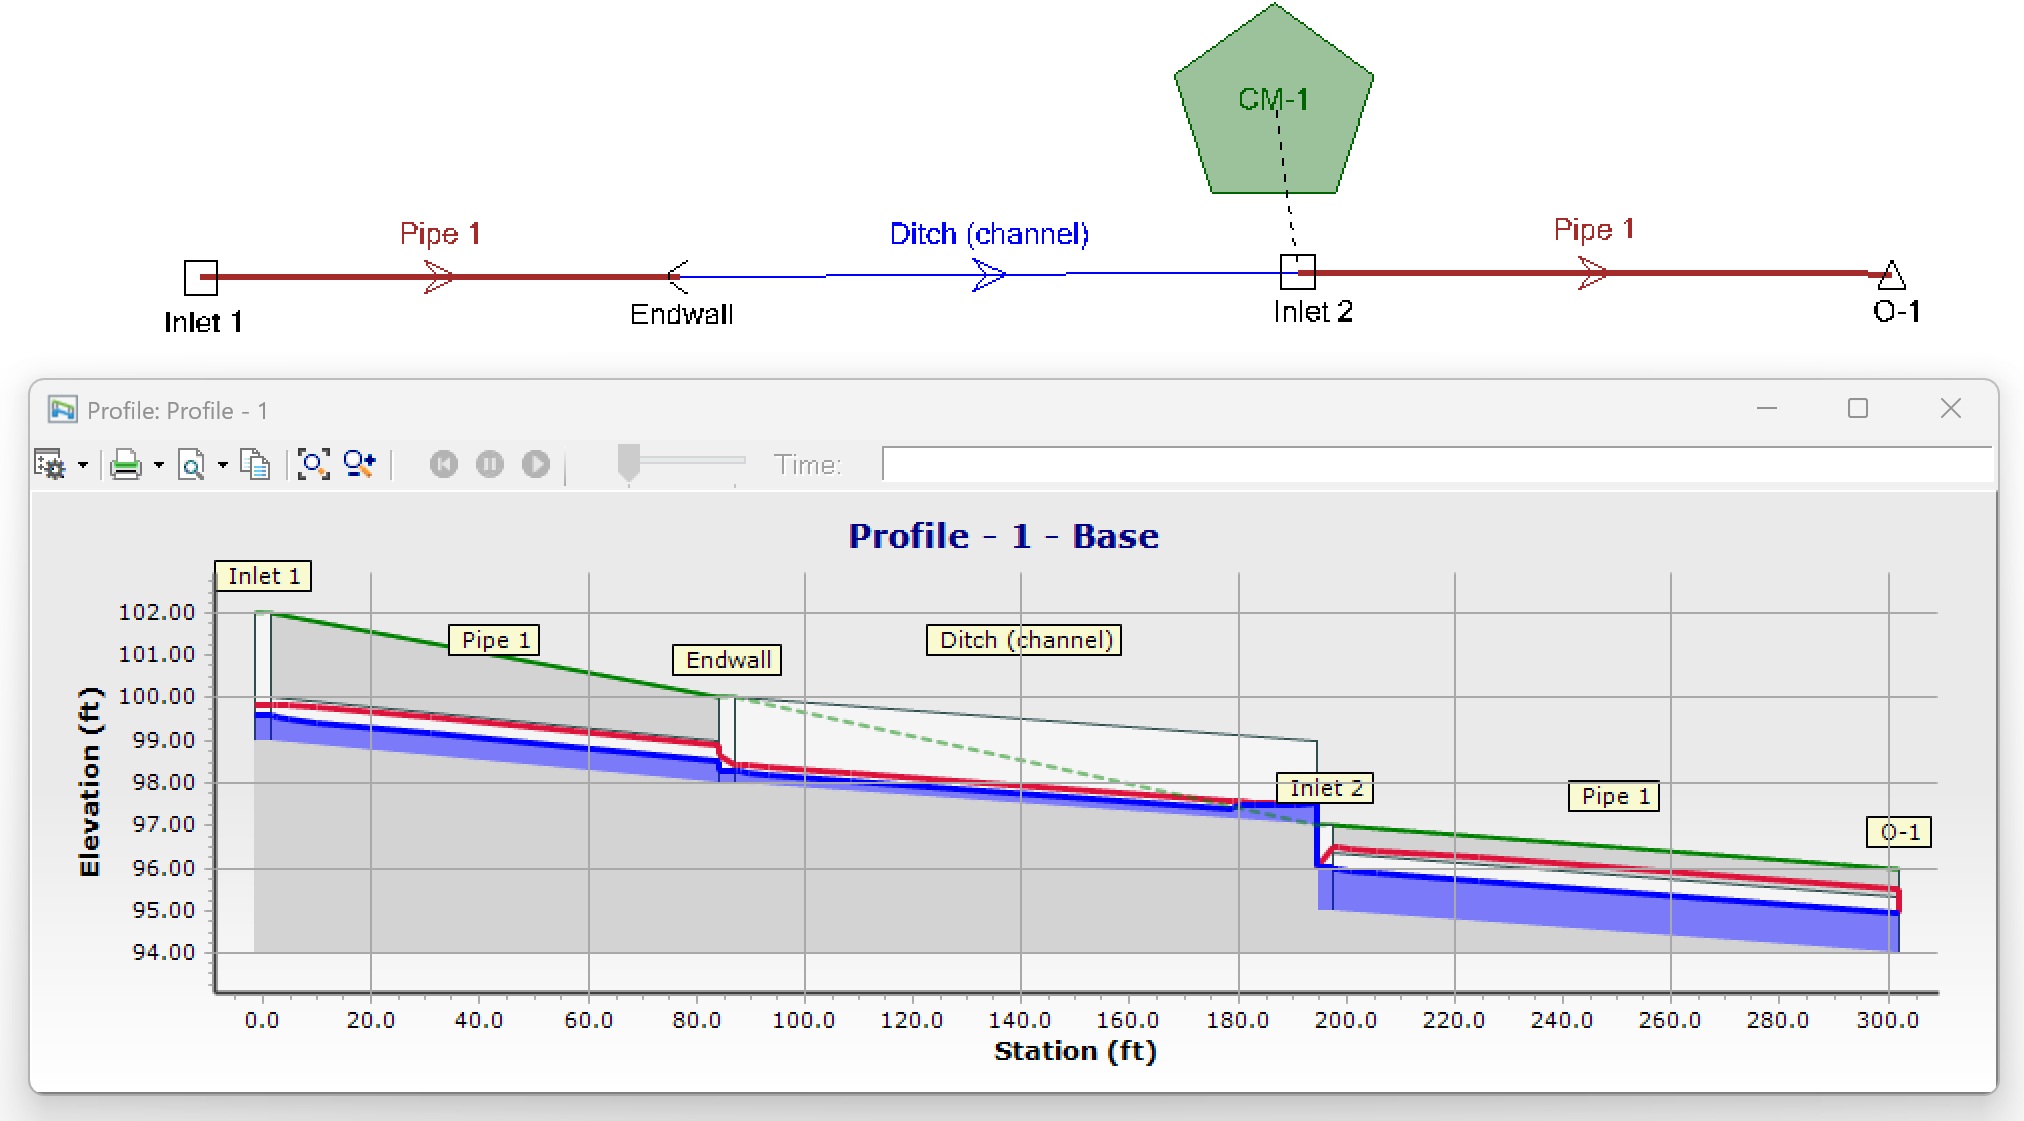Viewport: 2024px width, 1121px height.
Task: Click the animation time slider handle
Action: tap(628, 463)
